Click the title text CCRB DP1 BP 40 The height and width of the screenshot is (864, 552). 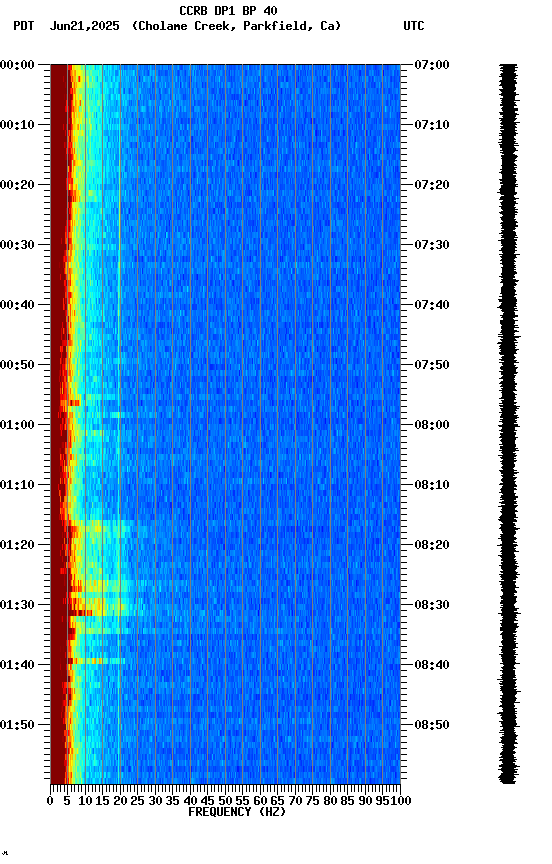[228, 10]
